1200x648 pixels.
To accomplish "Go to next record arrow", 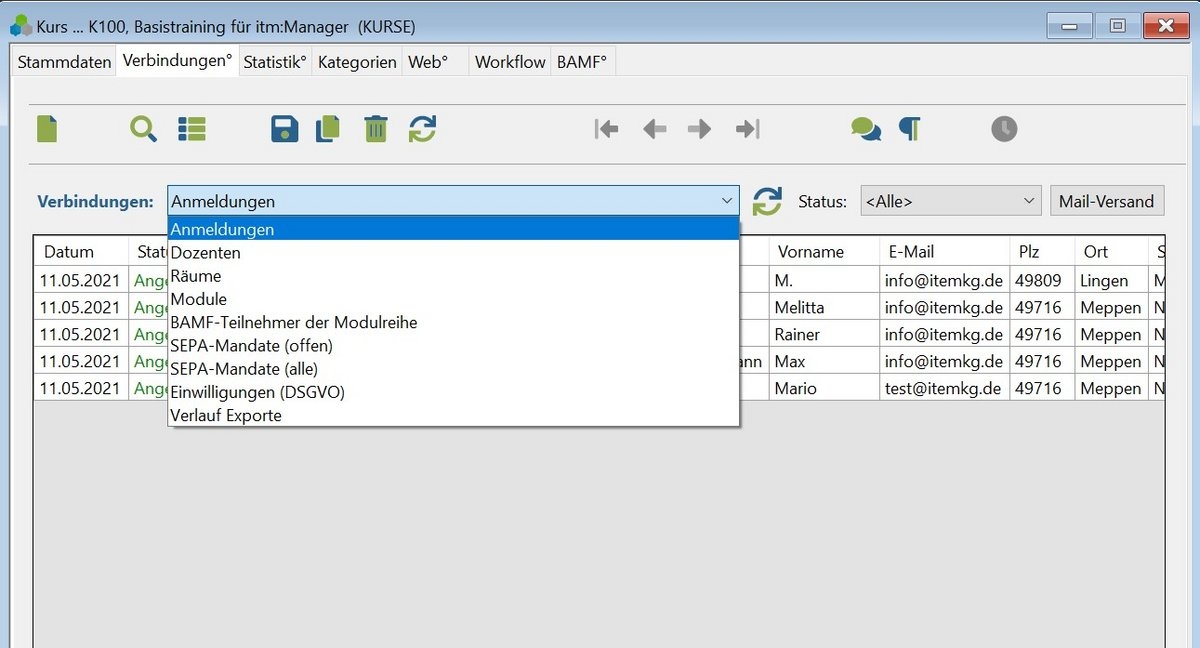I will click(x=700, y=129).
